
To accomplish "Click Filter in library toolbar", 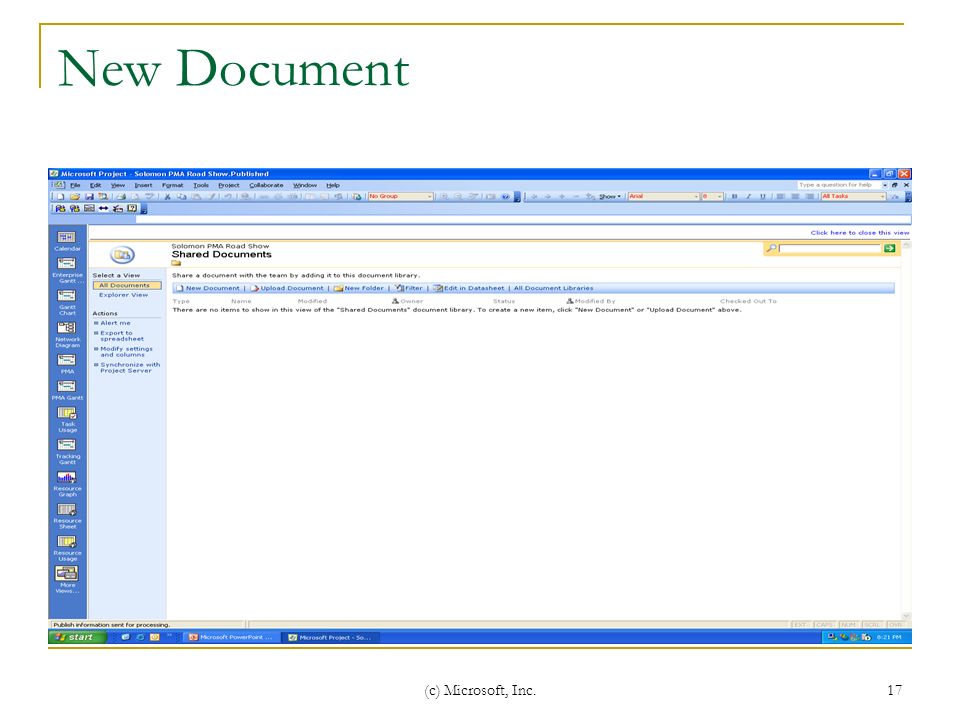I will click(409, 288).
